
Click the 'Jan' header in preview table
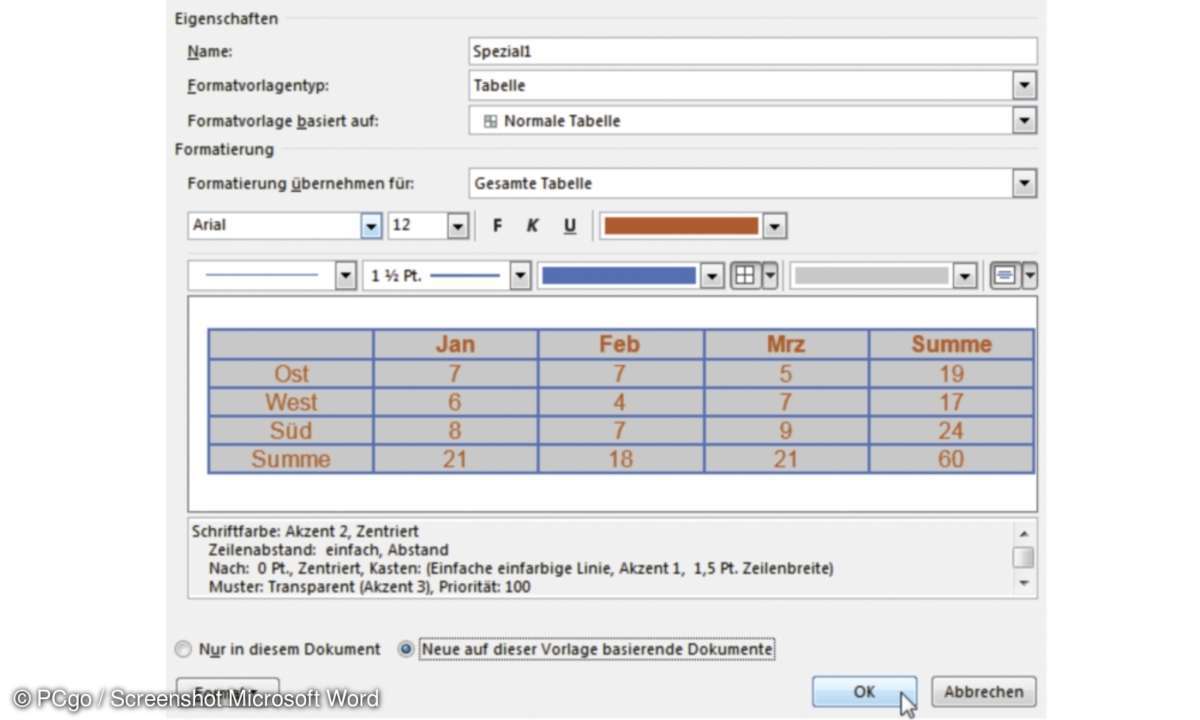(x=455, y=345)
